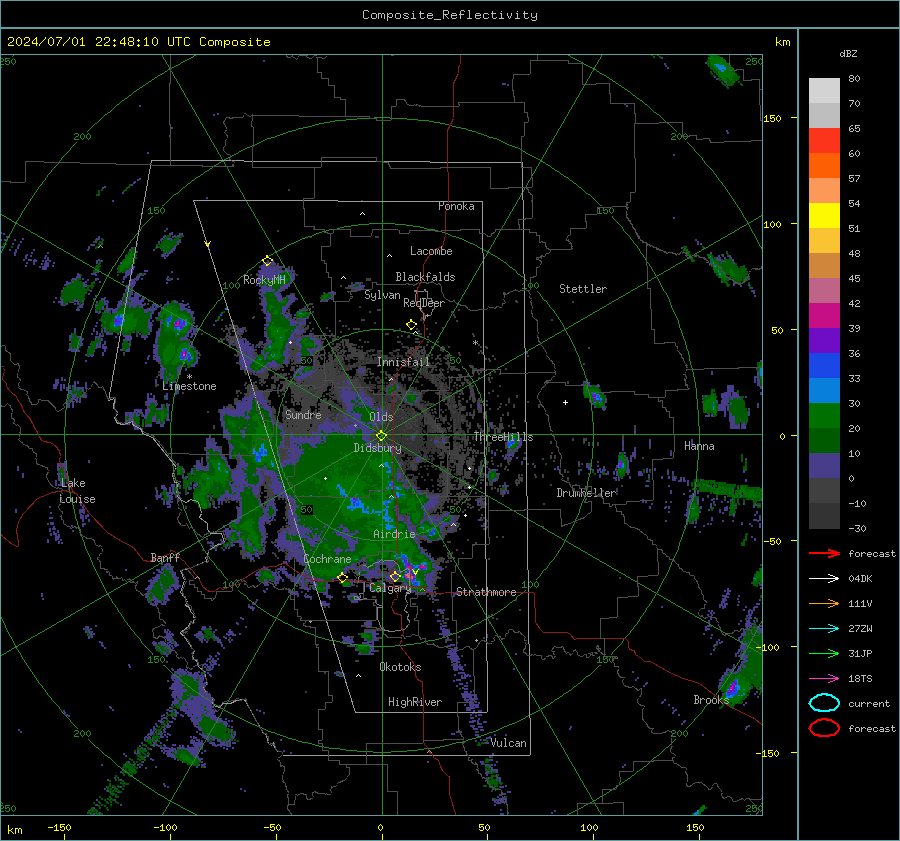
Task: Pick the pink 42-45 dBZ swatch
Action: (x=824, y=290)
